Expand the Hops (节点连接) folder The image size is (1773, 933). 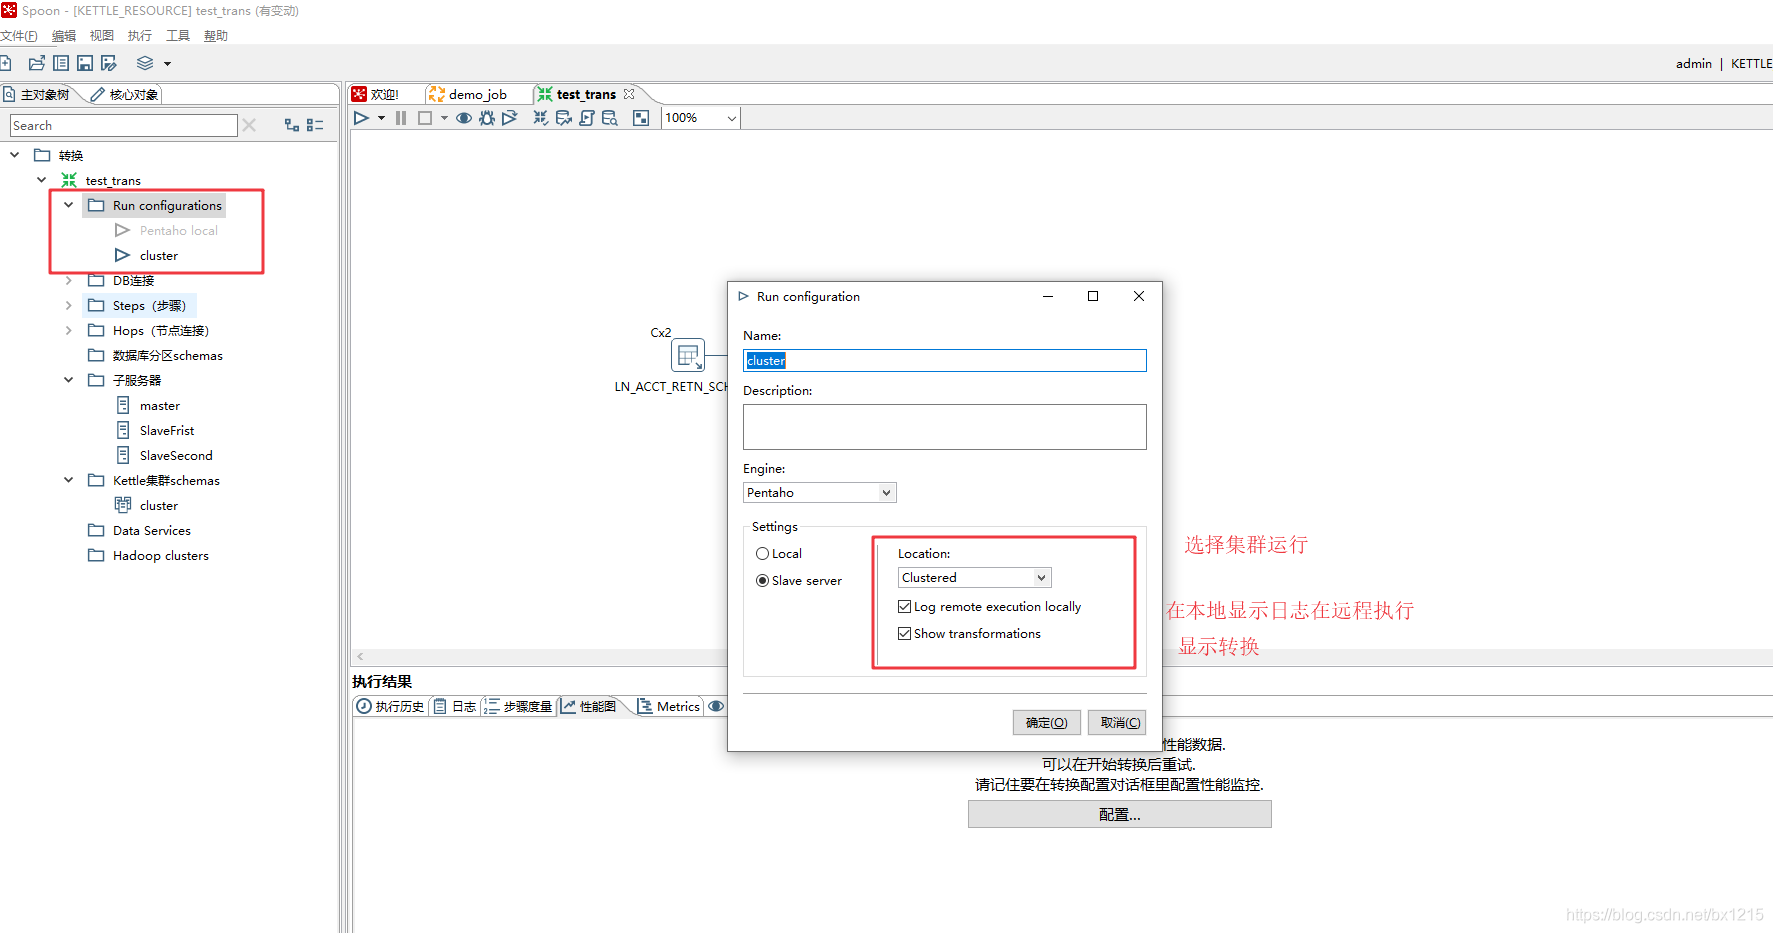coord(69,330)
